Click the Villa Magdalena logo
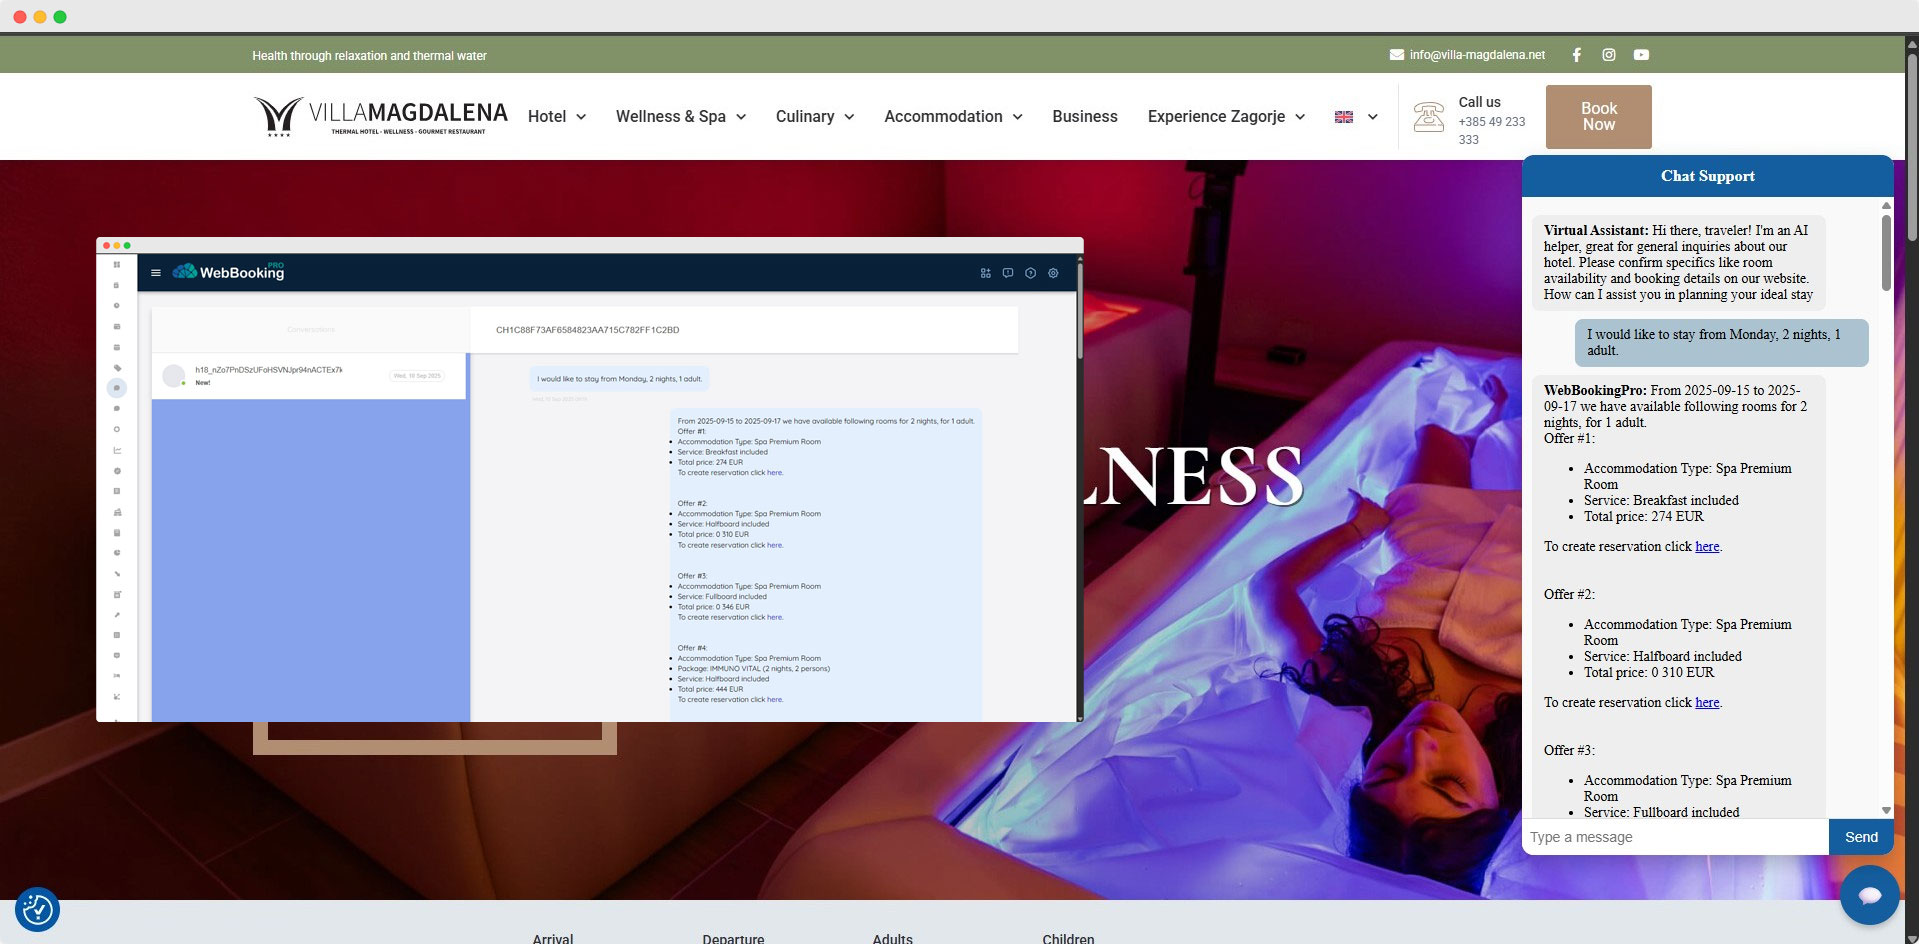Screen dimensions: 1919x944 click(x=380, y=116)
